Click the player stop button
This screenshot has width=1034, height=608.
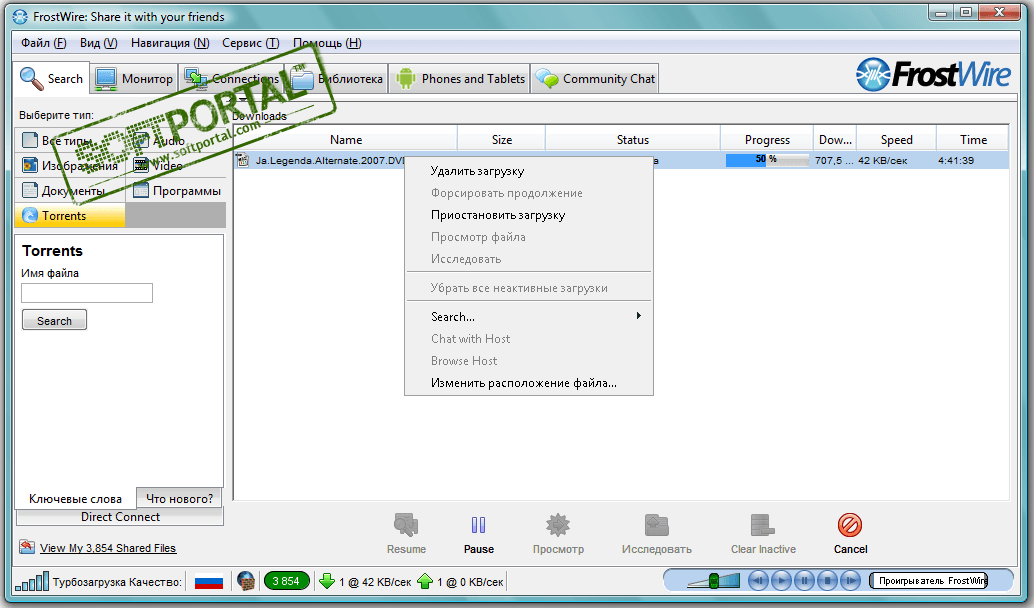[828, 581]
